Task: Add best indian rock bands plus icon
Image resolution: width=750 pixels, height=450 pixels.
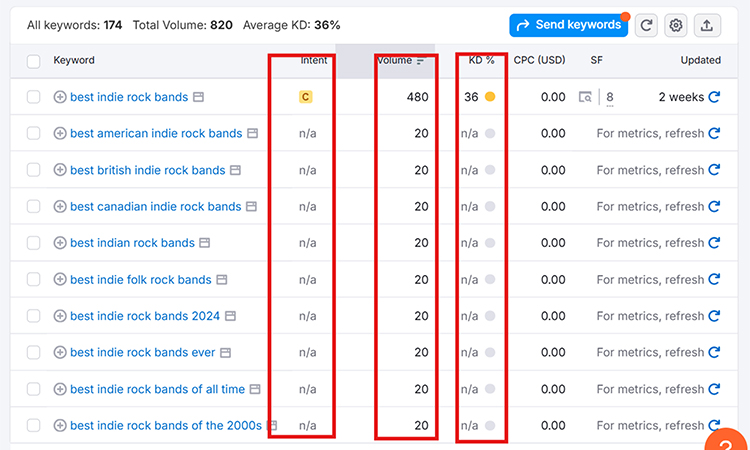Action: click(60, 243)
